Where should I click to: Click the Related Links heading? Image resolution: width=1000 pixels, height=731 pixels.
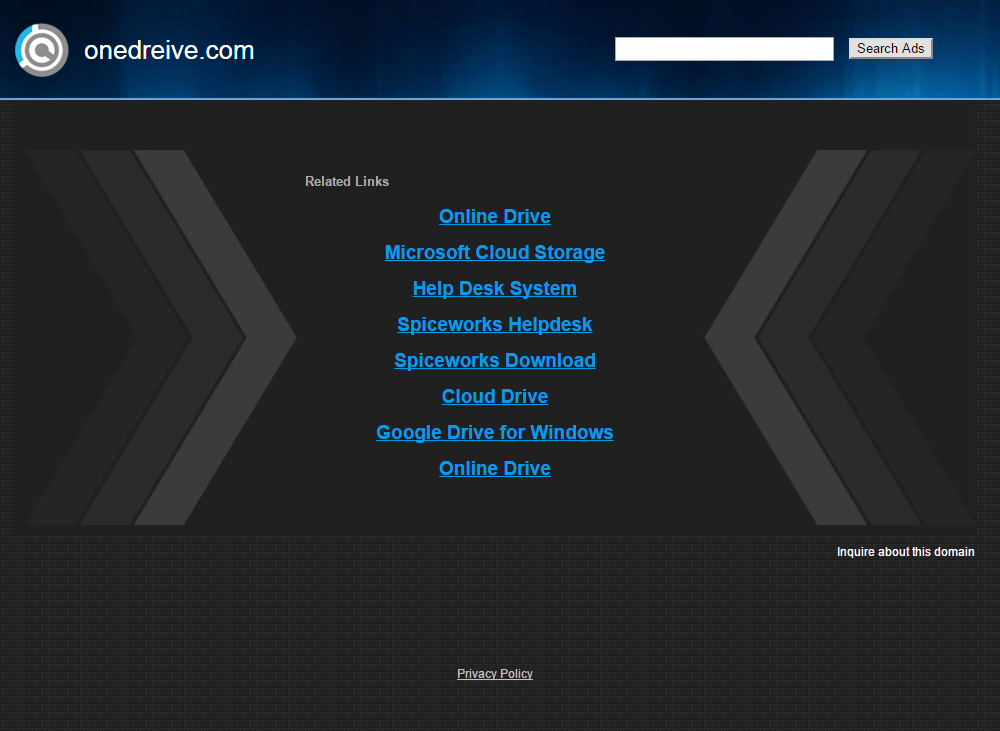(347, 182)
